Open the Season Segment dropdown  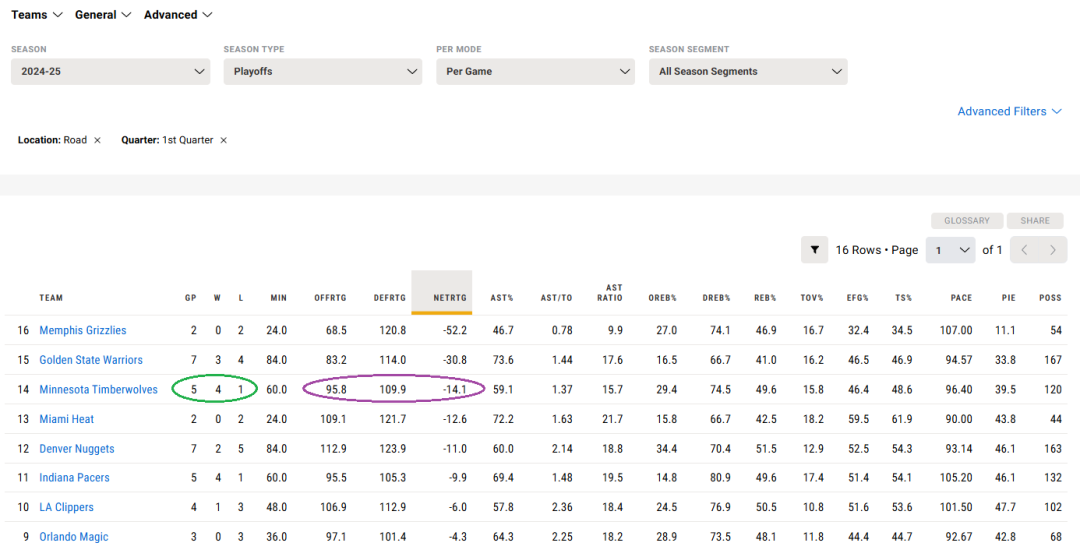click(x=748, y=72)
